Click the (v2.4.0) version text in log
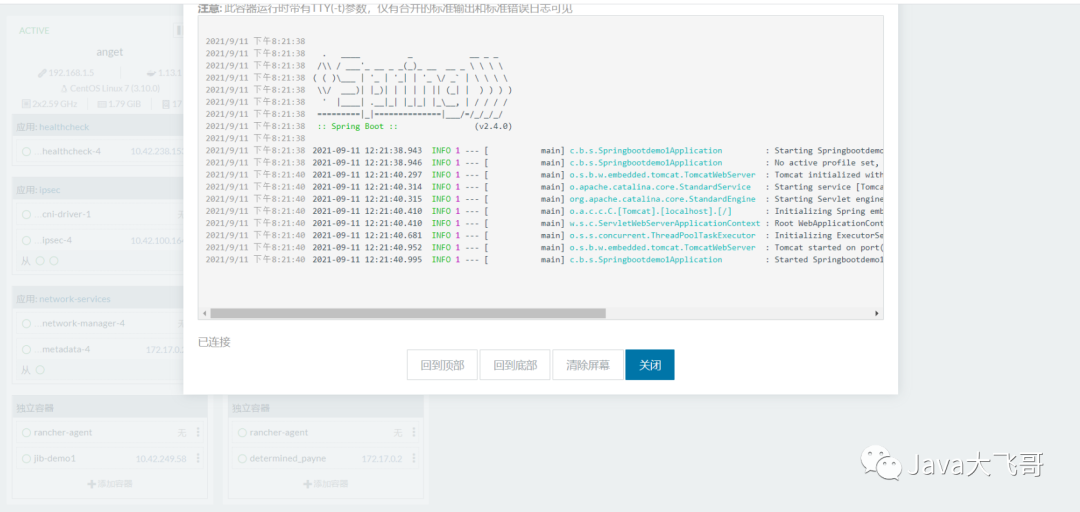The width and height of the screenshot is (1080, 512). [x=493, y=126]
